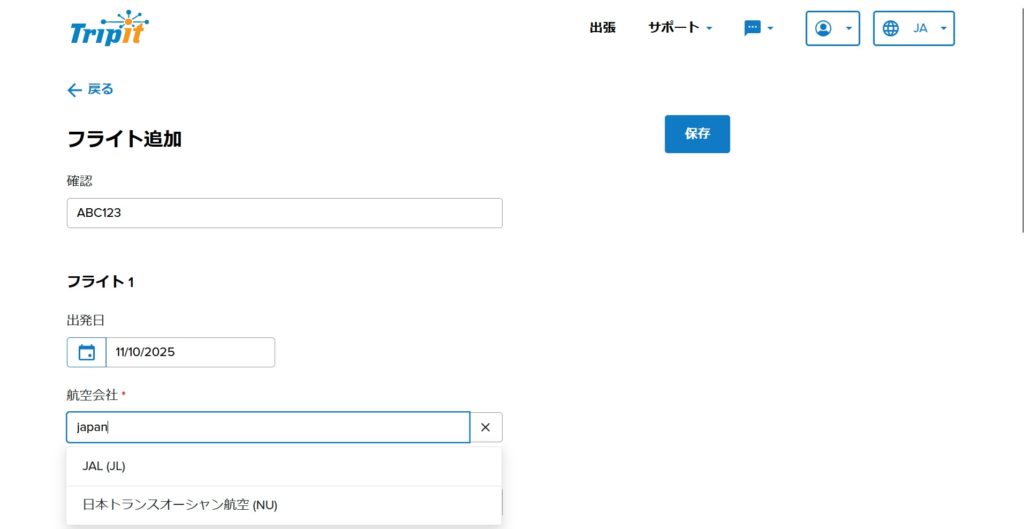Open the chat messages icon
The height and width of the screenshot is (529, 1024).
click(752, 28)
